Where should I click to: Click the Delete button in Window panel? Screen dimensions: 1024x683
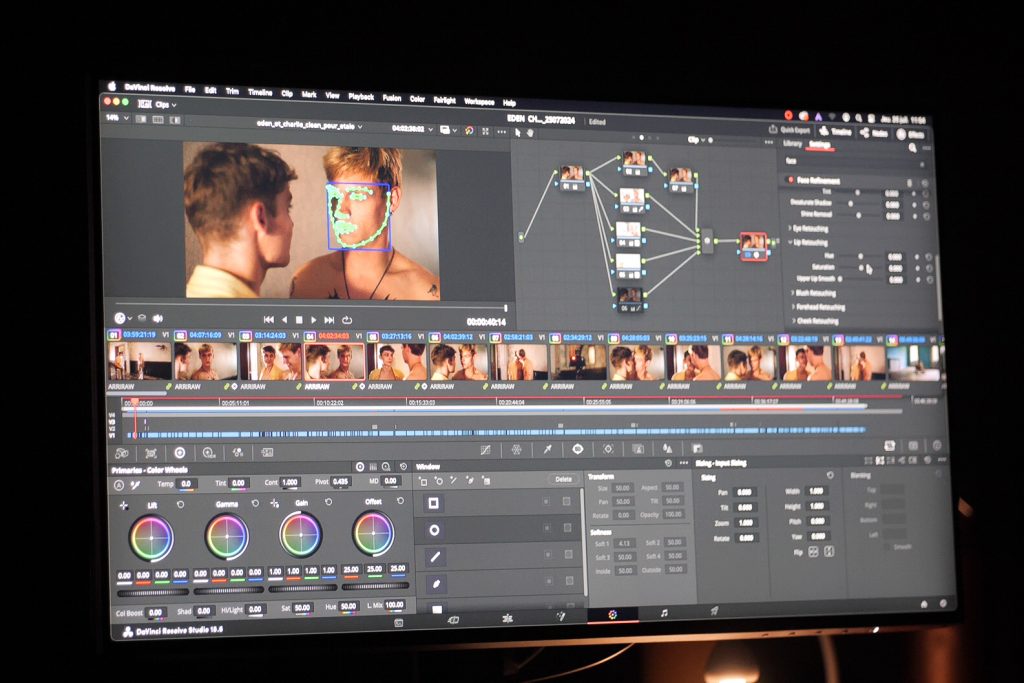pyautogui.click(x=563, y=479)
